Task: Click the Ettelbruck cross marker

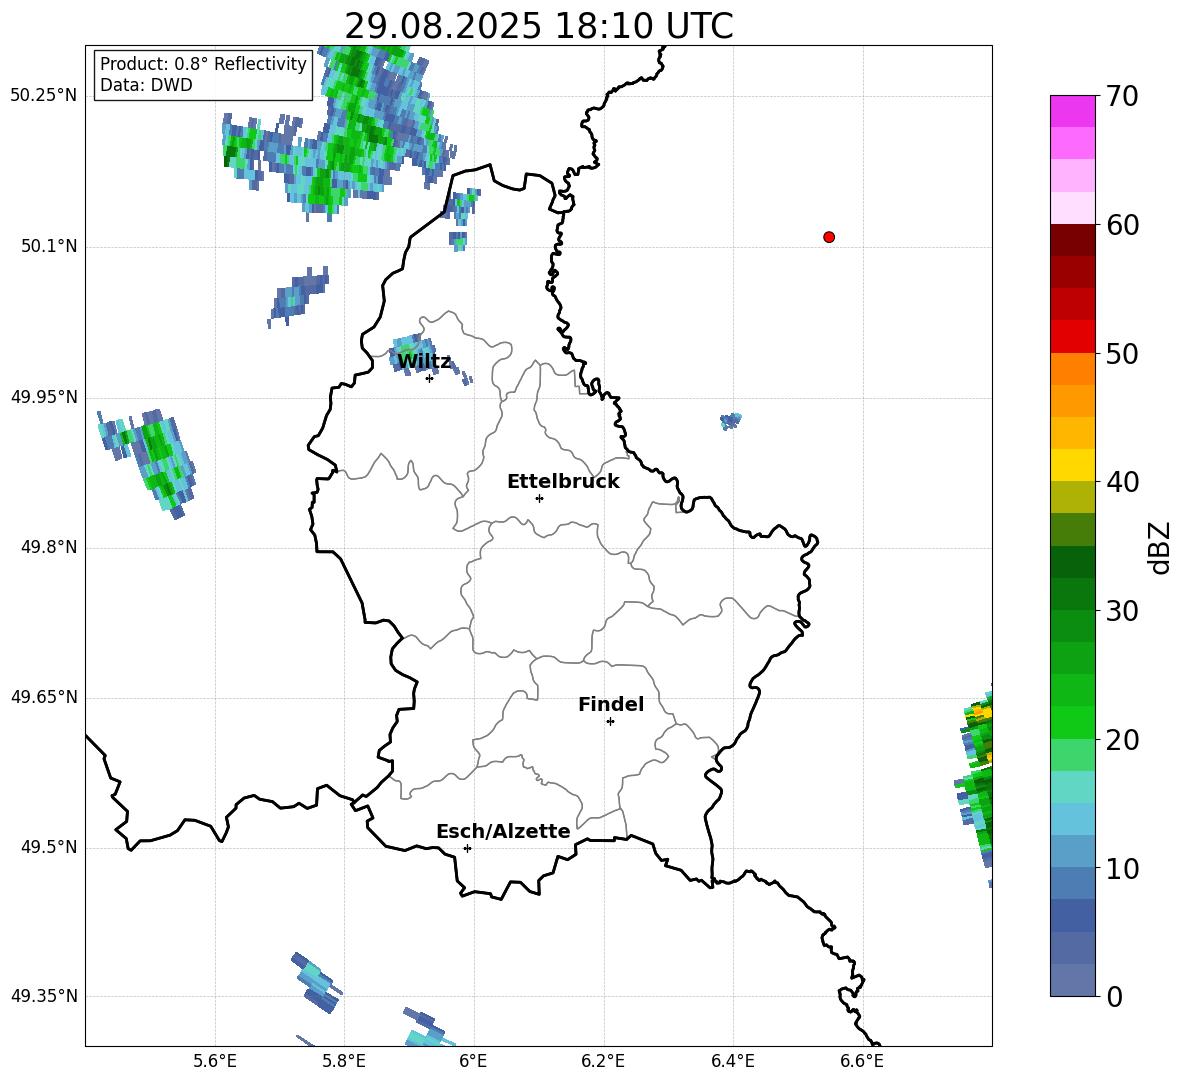Action: (x=539, y=498)
